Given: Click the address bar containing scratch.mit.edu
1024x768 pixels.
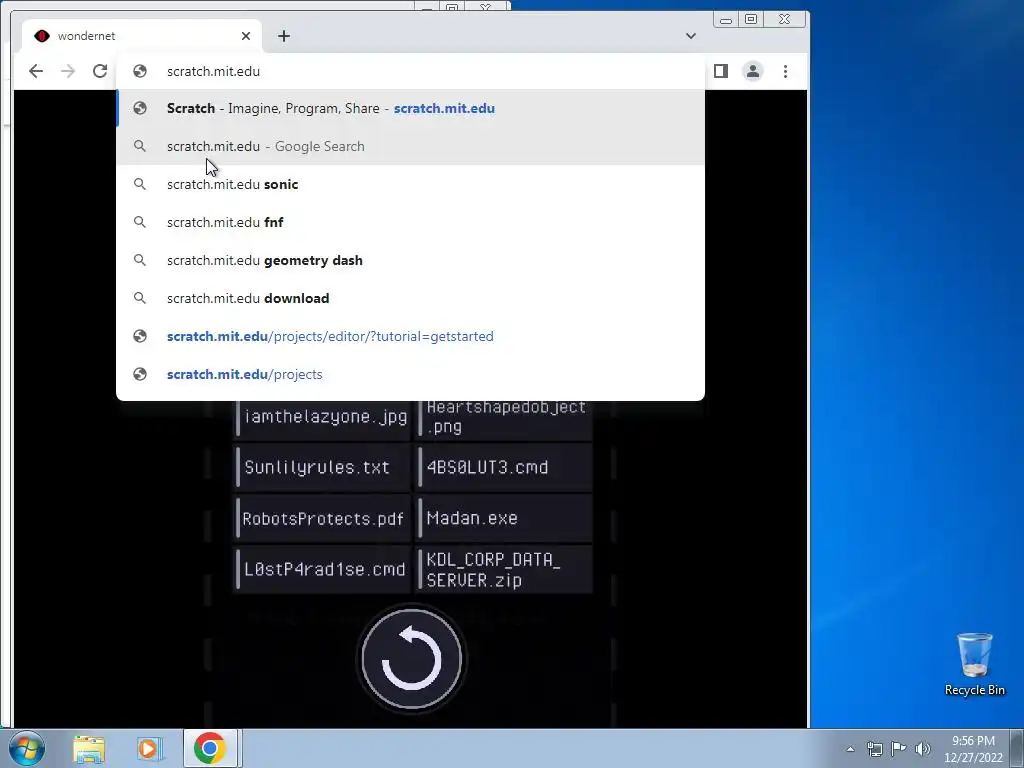Looking at the screenshot, I should (x=410, y=71).
